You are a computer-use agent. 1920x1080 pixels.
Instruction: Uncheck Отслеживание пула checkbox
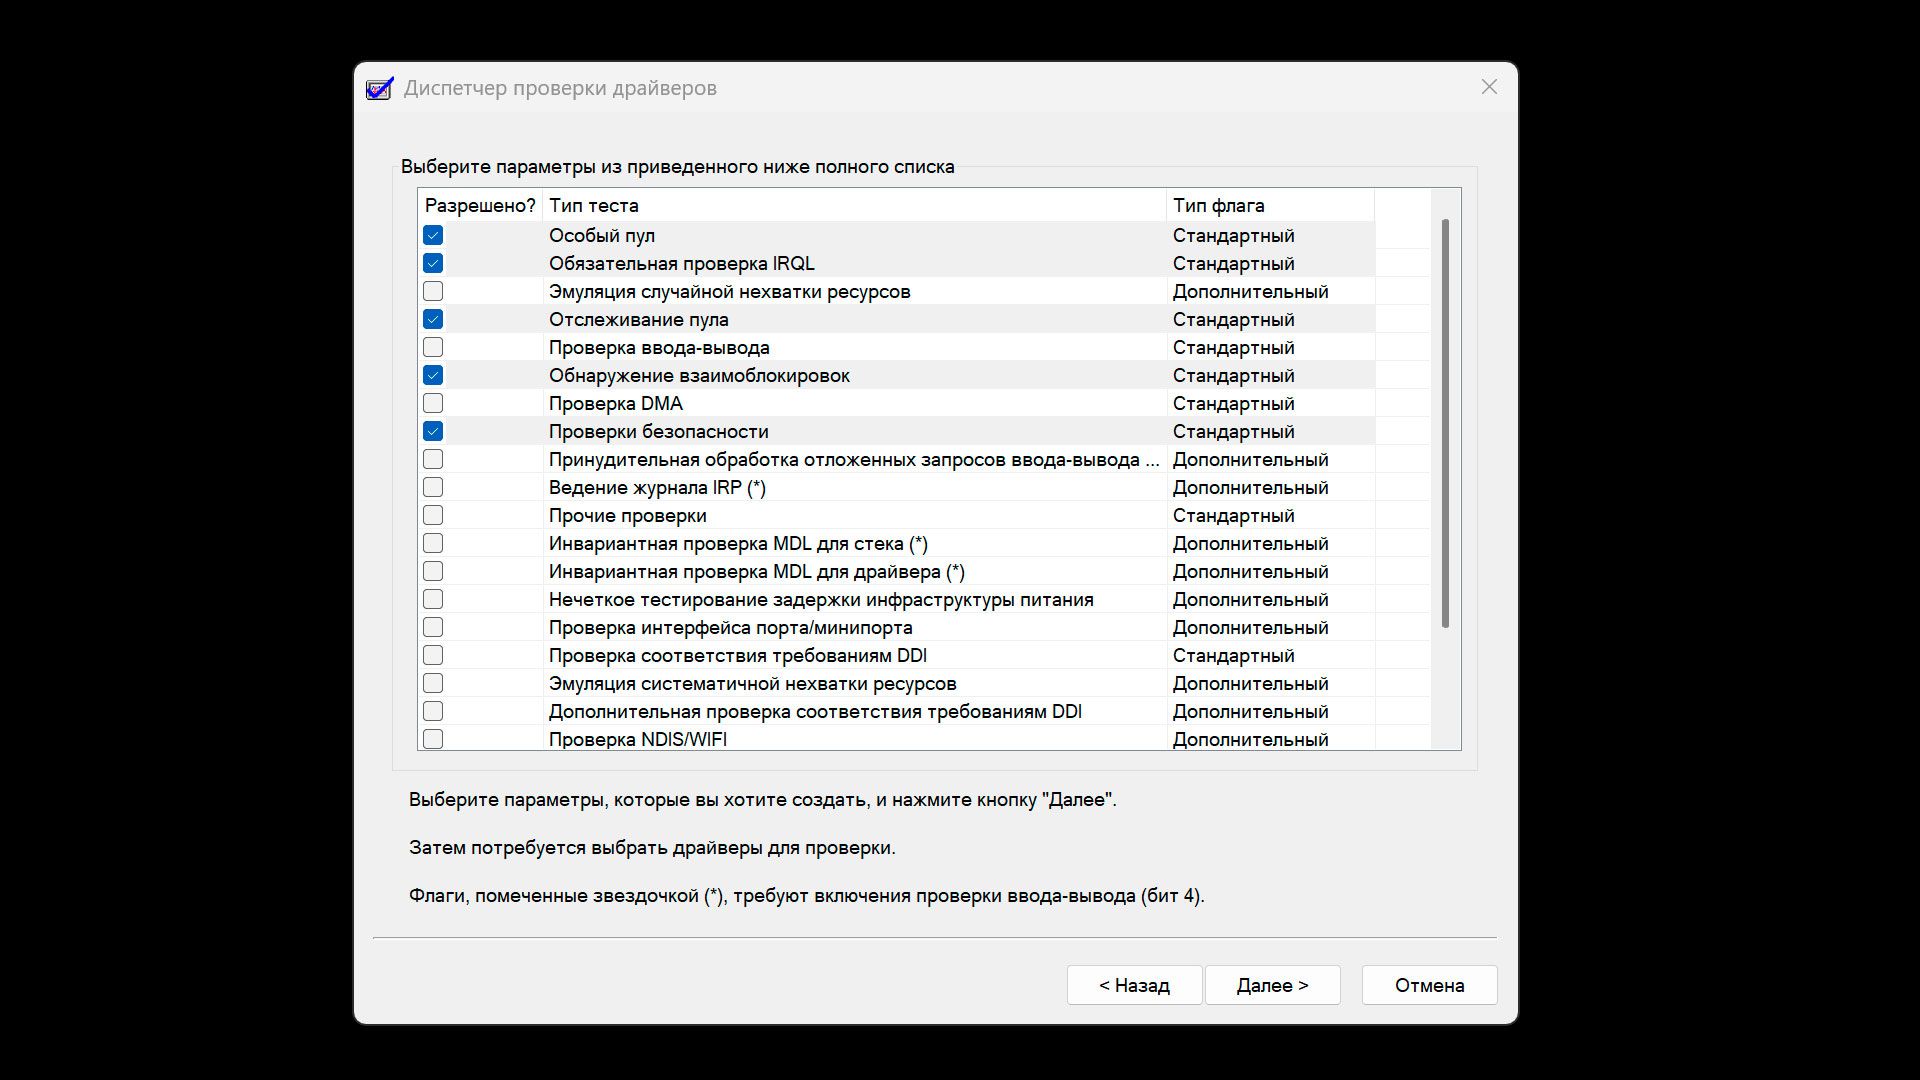tap(433, 319)
